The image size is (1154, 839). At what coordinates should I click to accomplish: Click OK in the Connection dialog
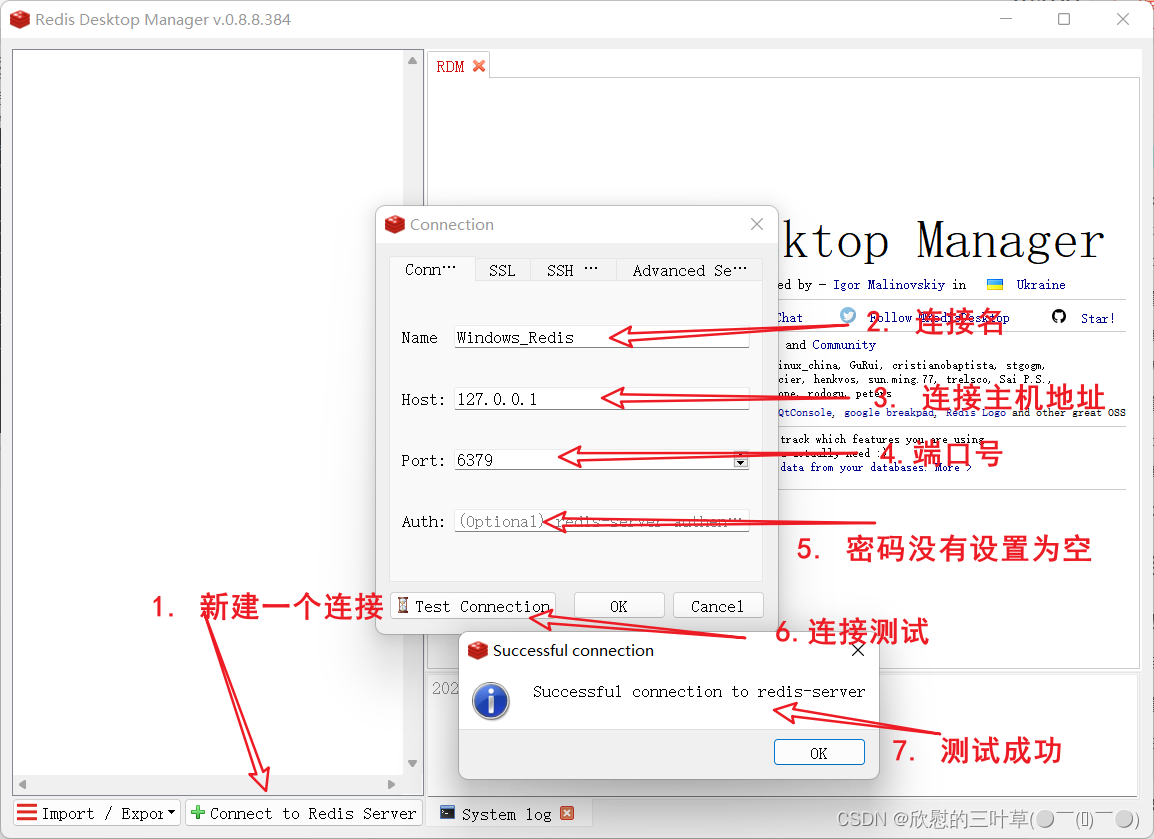pos(619,606)
